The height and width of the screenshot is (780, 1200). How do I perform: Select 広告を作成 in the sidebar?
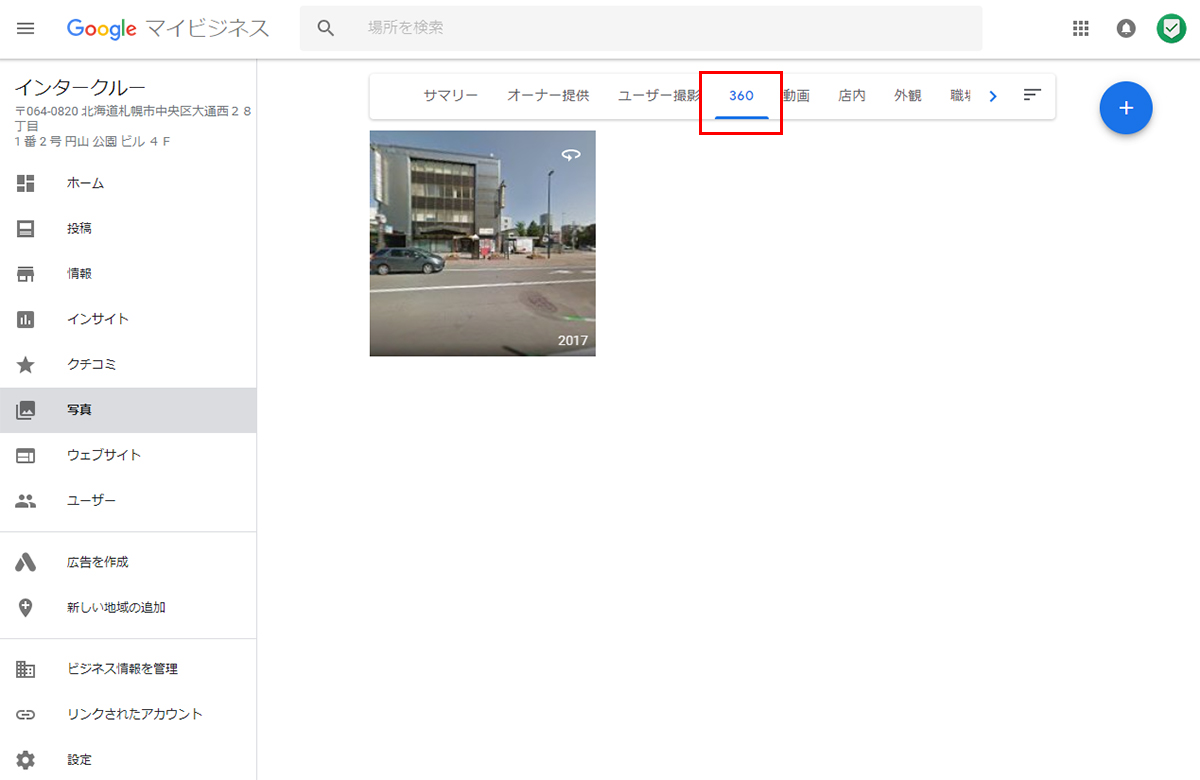(x=128, y=562)
